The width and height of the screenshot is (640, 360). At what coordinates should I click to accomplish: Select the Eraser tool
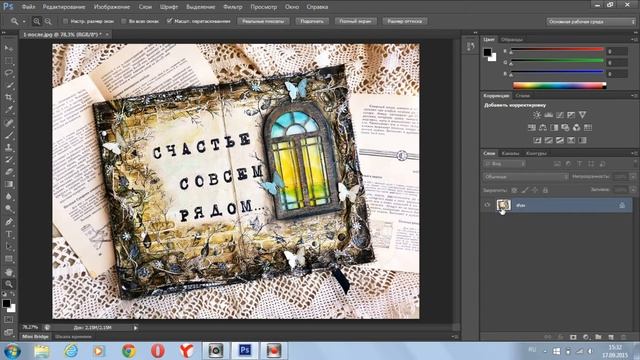(x=9, y=172)
